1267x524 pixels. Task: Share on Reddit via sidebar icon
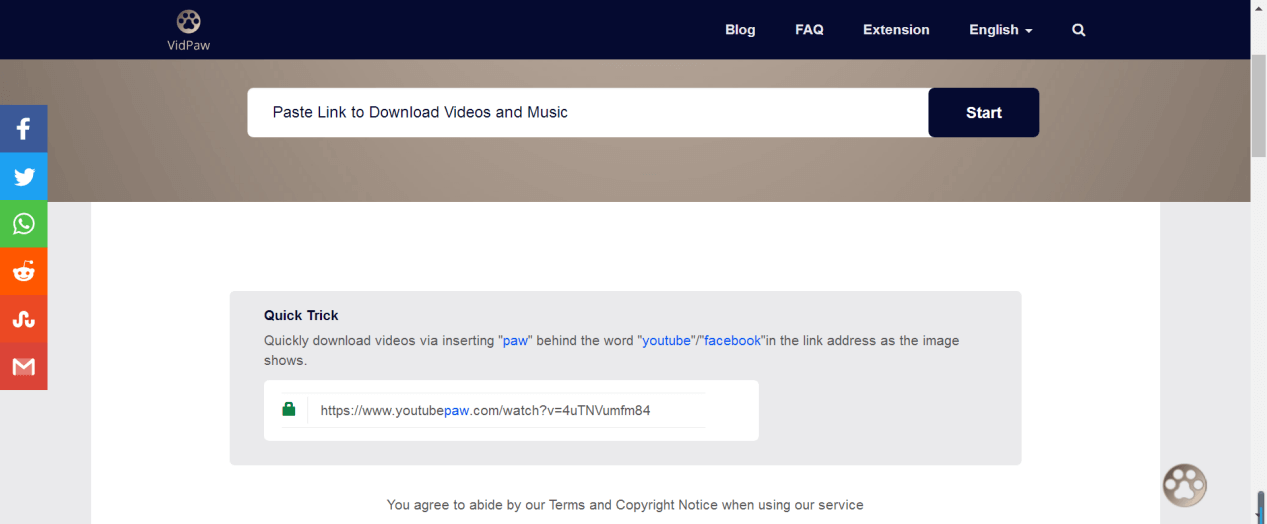coord(24,271)
